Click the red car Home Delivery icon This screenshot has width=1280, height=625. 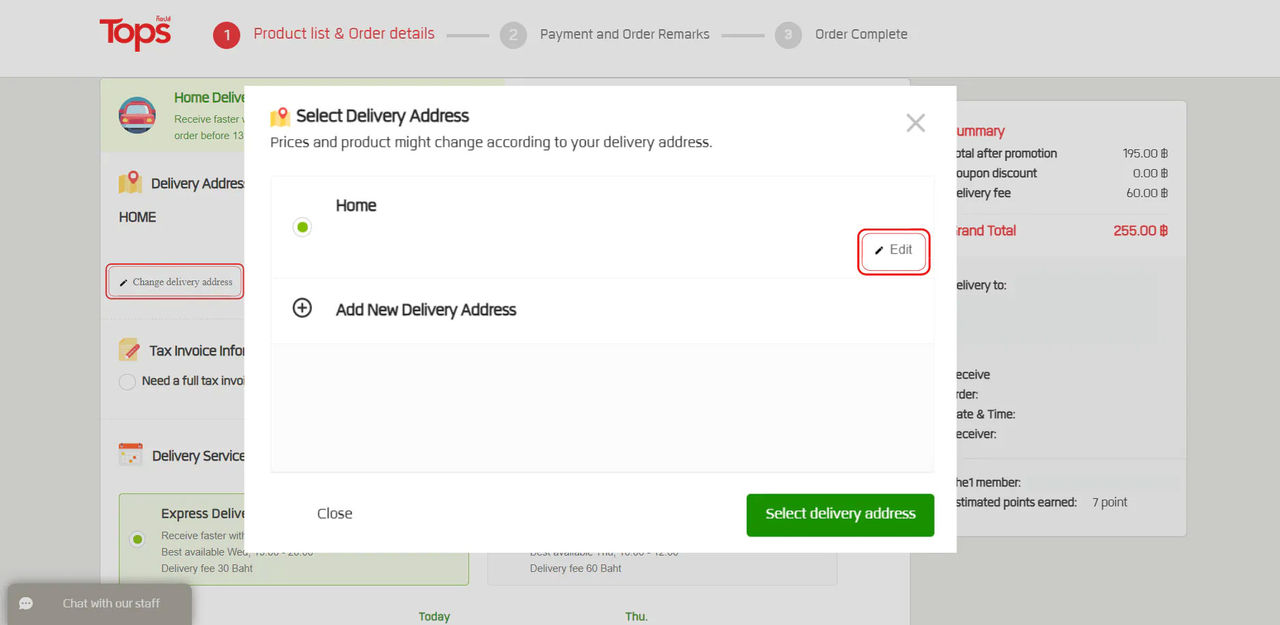(x=137, y=115)
